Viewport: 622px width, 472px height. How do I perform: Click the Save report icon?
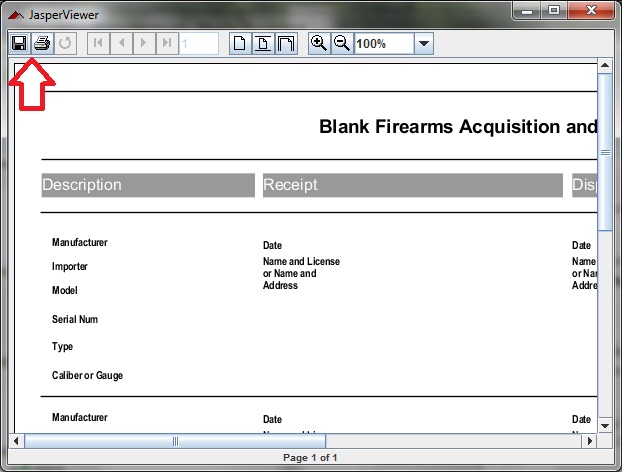pyautogui.click(x=18, y=43)
